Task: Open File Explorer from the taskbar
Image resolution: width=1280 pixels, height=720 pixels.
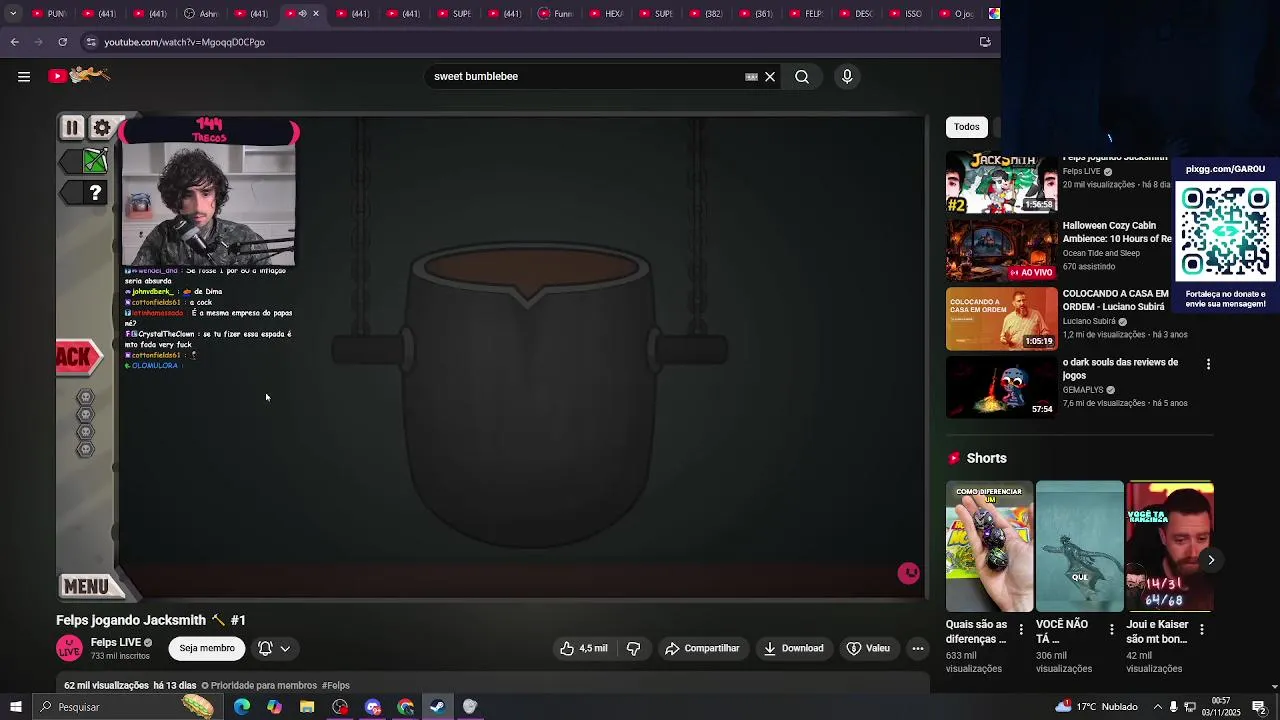Action: click(307, 707)
